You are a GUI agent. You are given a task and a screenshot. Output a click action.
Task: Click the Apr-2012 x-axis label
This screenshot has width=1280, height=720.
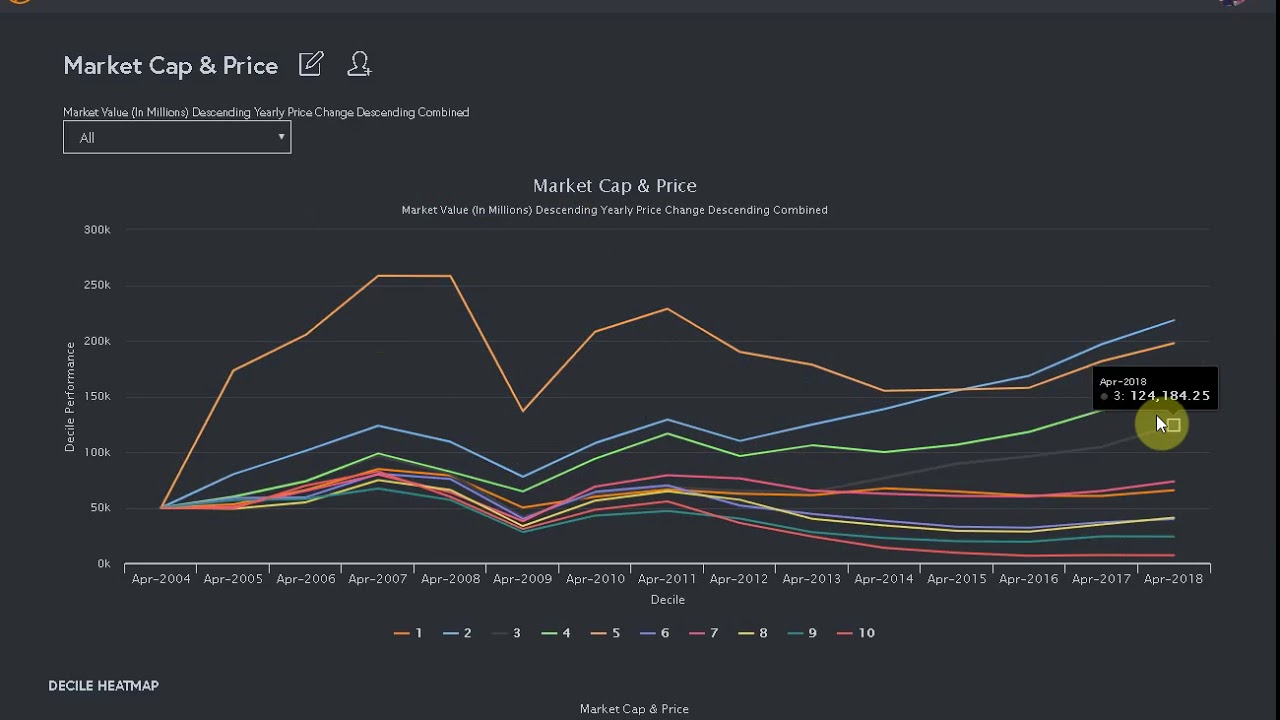[x=739, y=579]
